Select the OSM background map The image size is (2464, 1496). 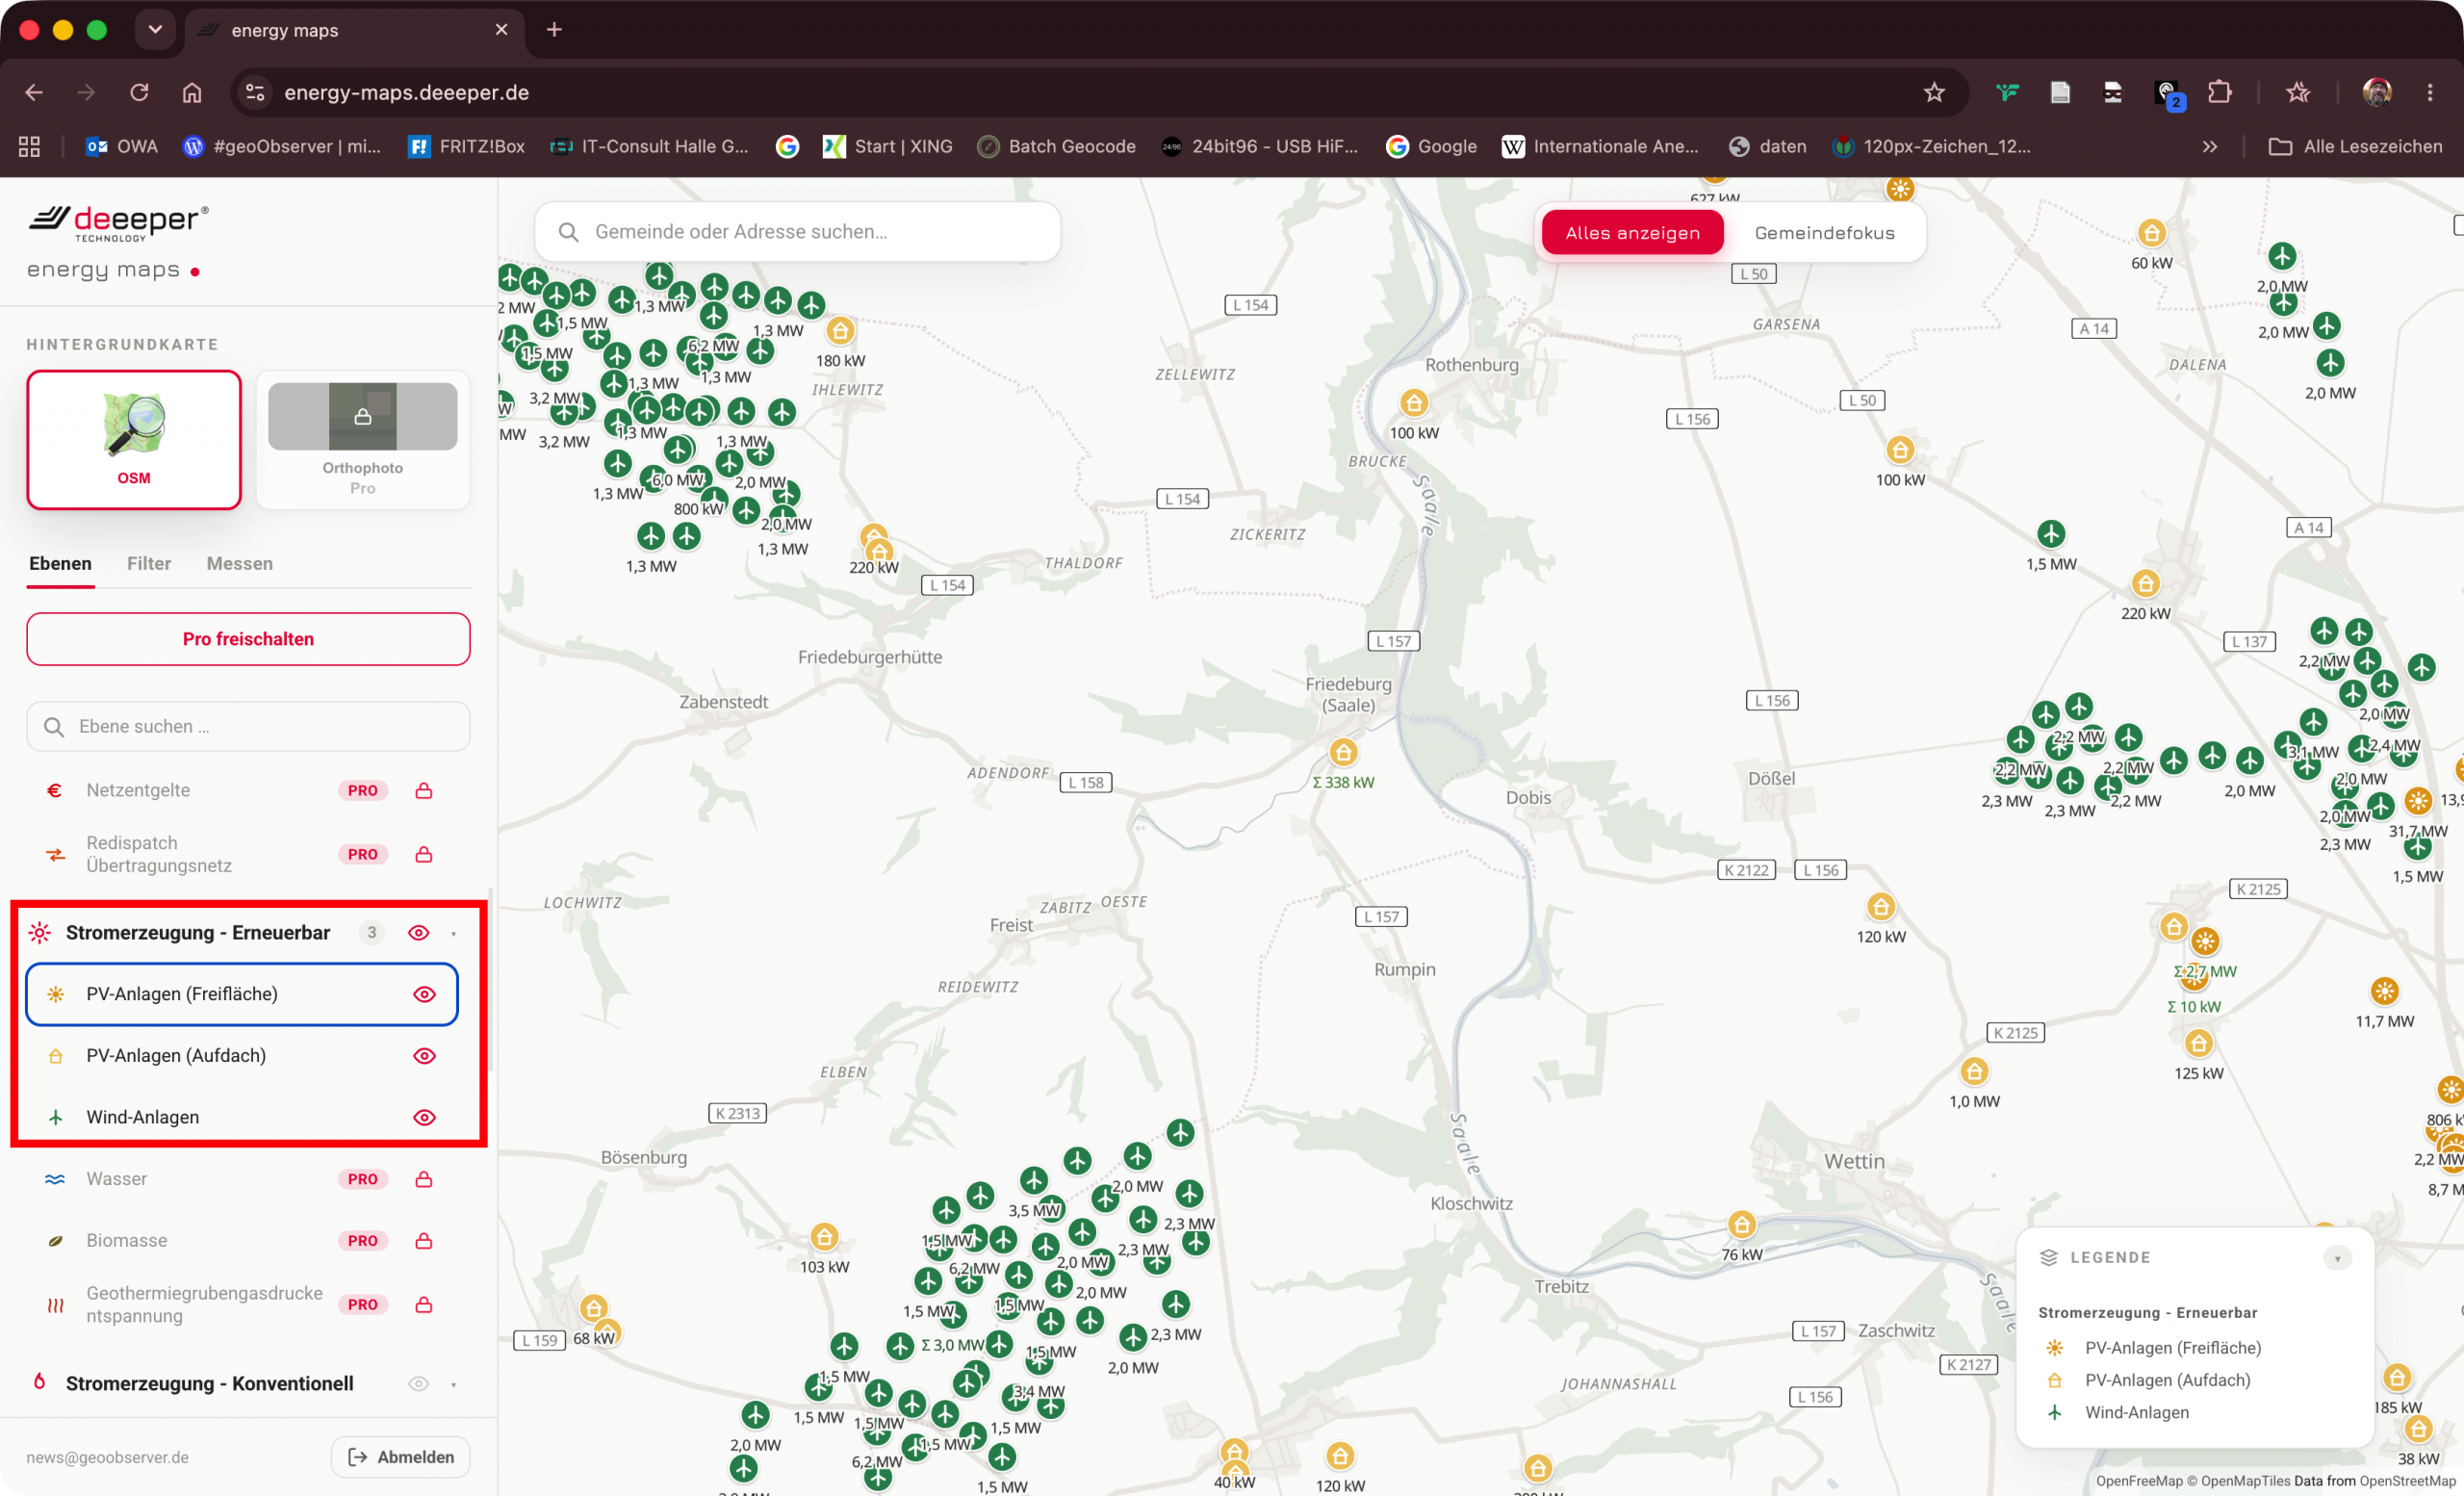[134, 440]
